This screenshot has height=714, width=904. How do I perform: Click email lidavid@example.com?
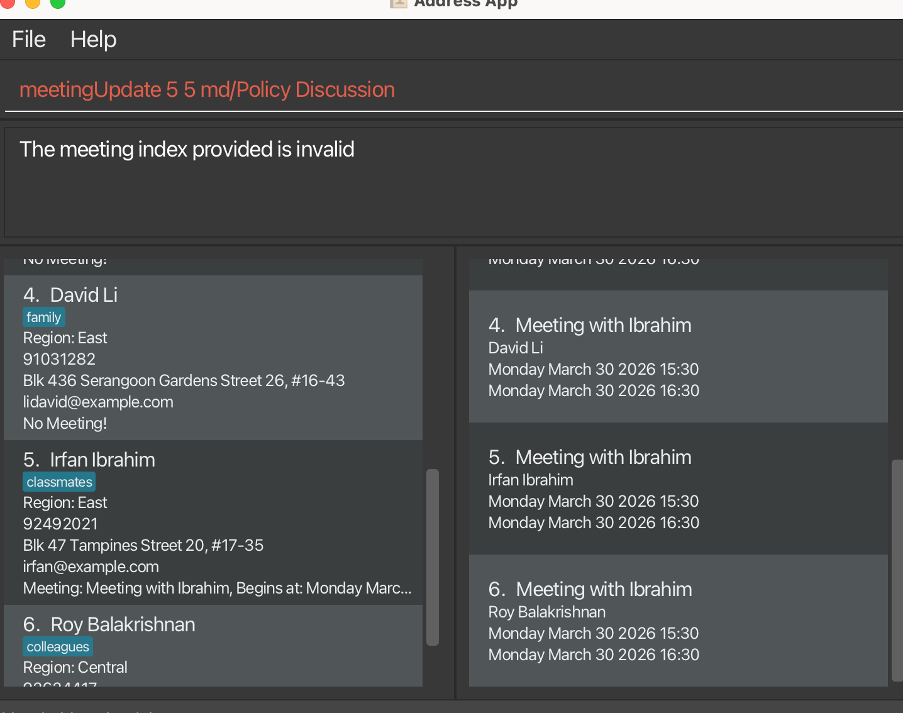(x=98, y=402)
